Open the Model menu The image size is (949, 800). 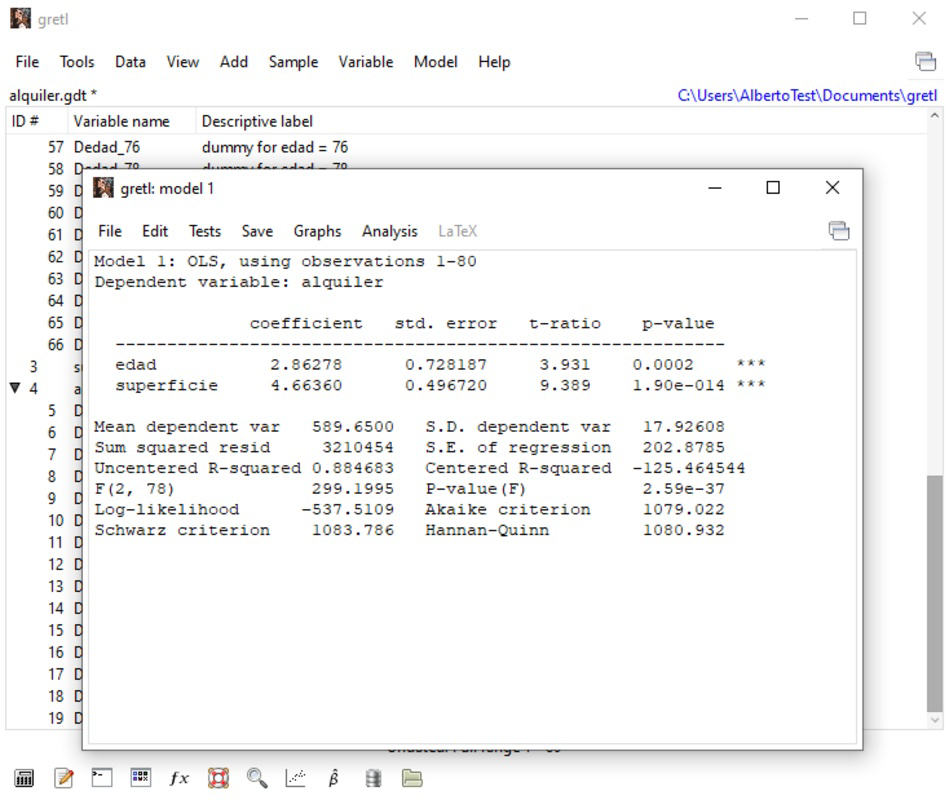[436, 62]
